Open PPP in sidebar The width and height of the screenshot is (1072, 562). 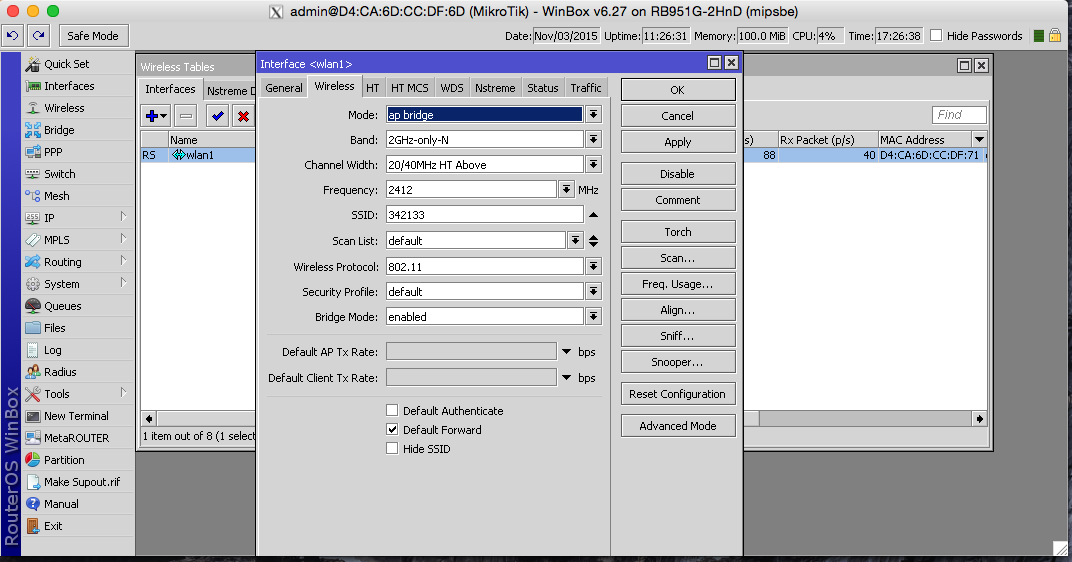(x=78, y=152)
